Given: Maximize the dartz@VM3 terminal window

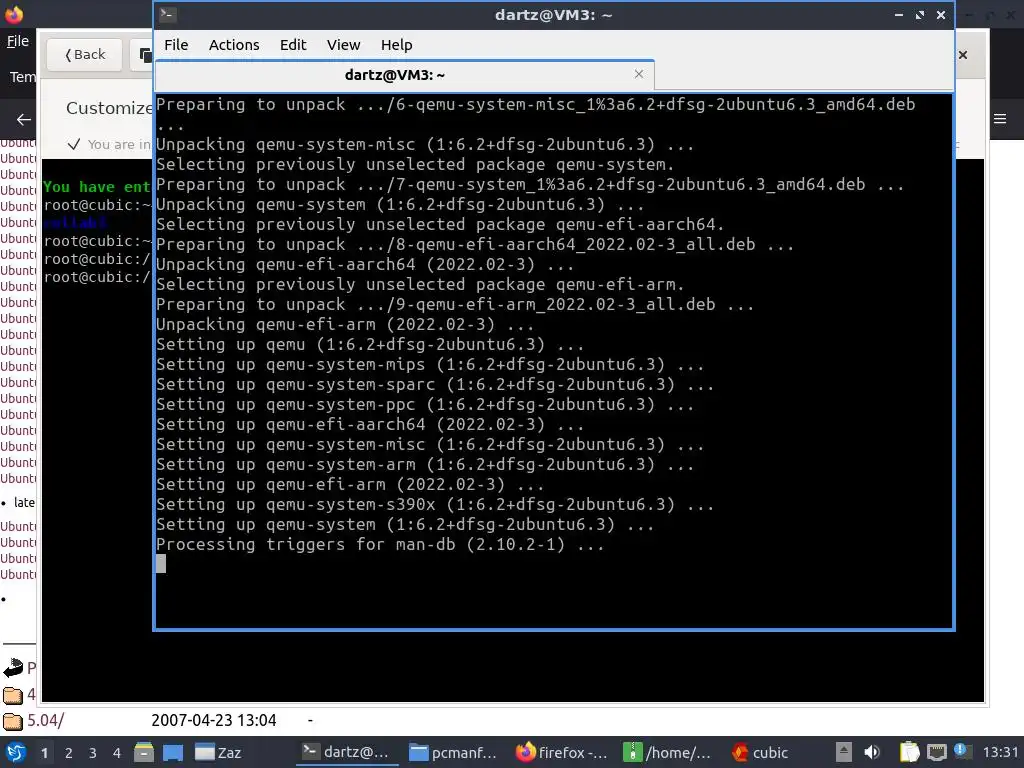Looking at the screenshot, I should pos(920,14).
